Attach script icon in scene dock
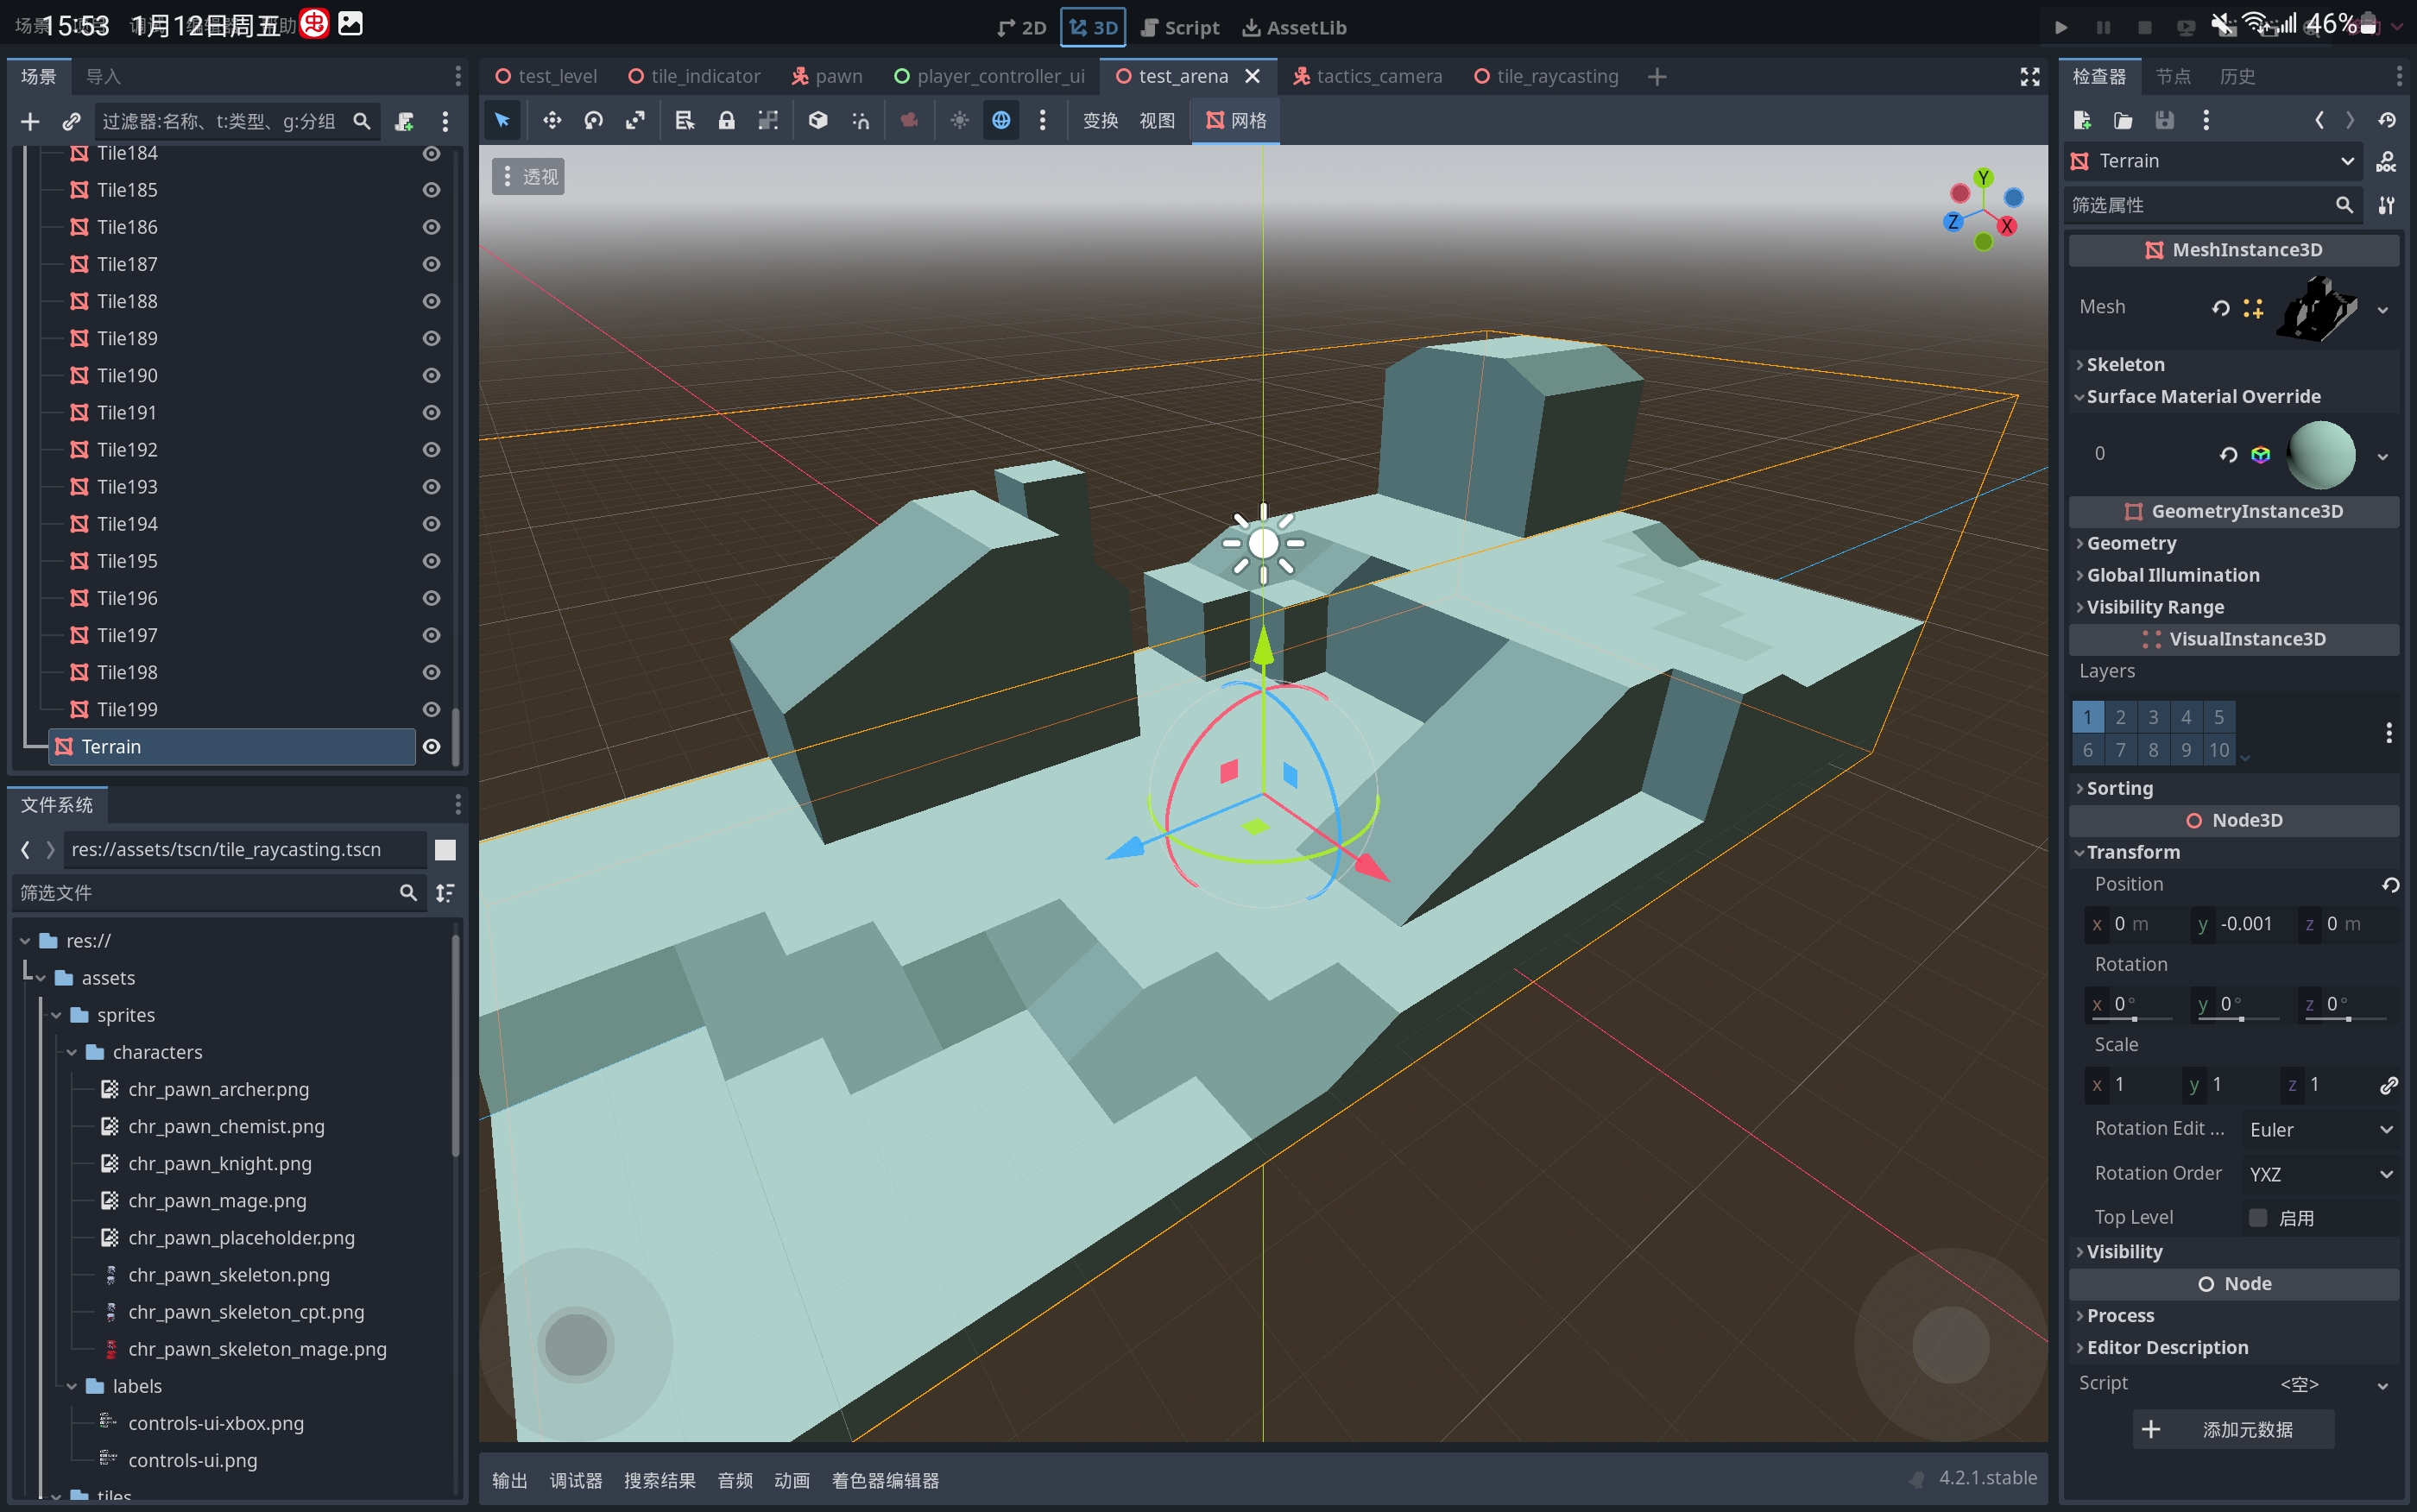This screenshot has height=1512, width=2417. coord(404,121)
